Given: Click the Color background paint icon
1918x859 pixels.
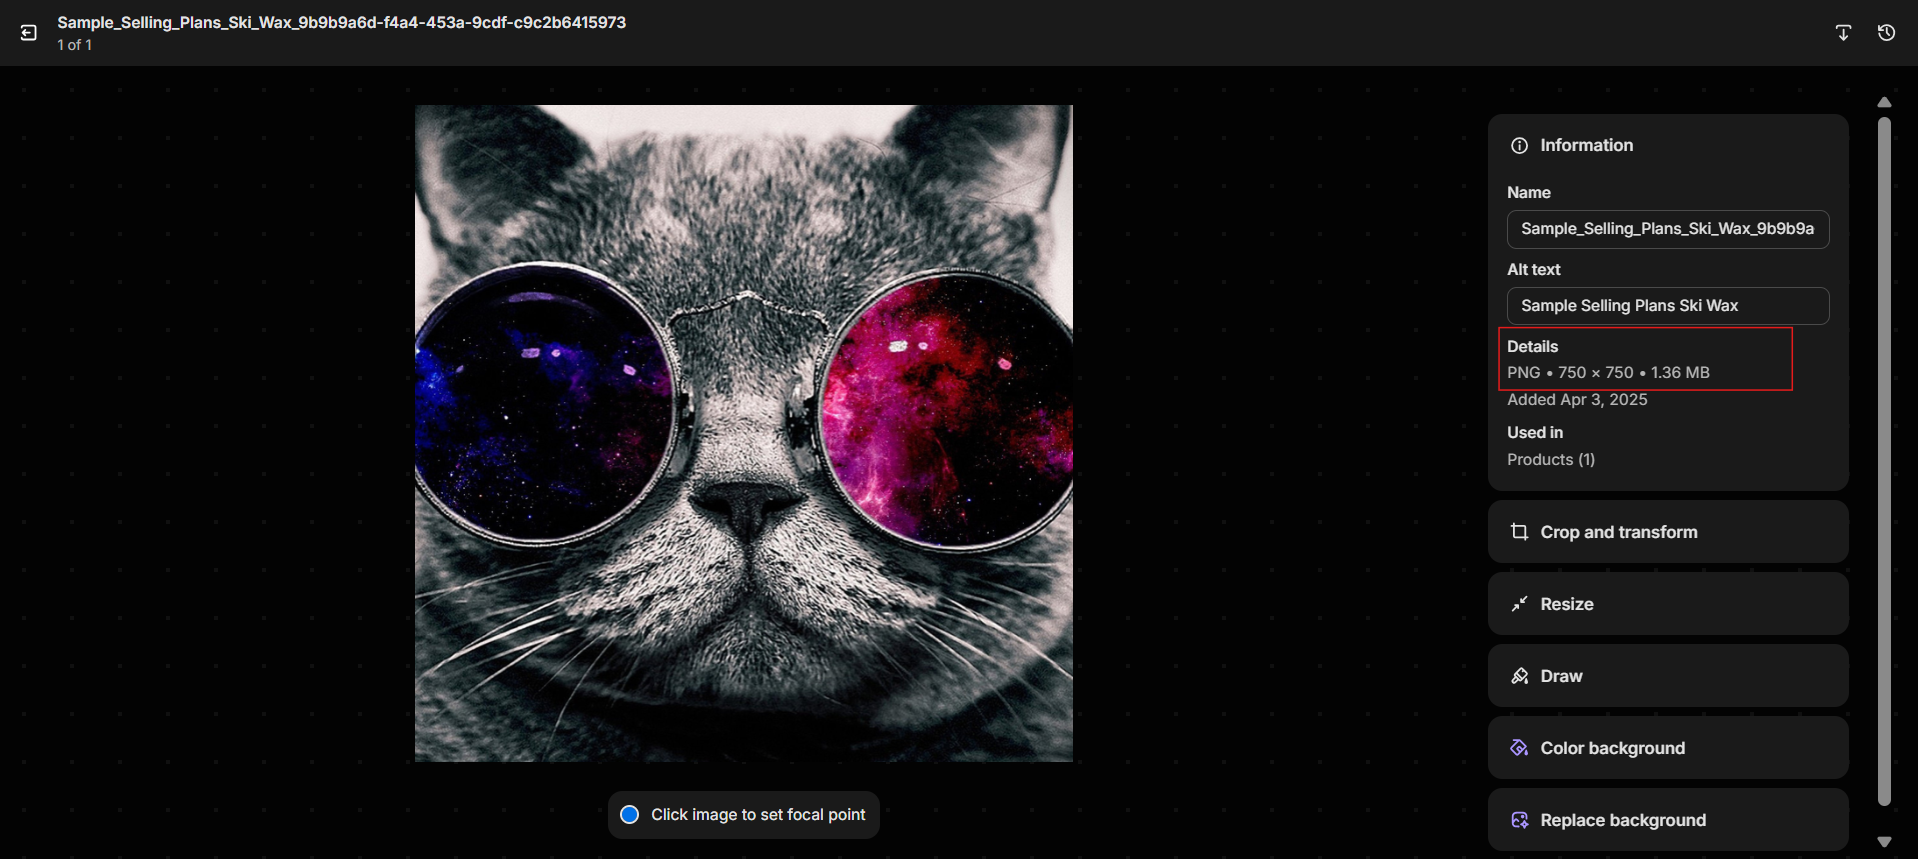Looking at the screenshot, I should click(1519, 748).
